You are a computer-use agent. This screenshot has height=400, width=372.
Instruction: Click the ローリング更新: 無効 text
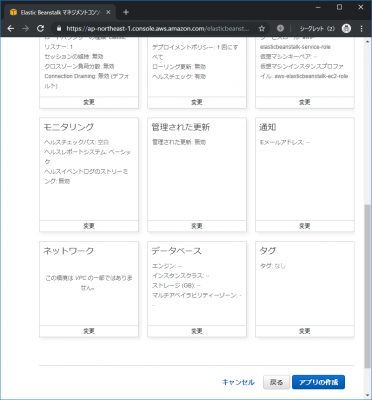pos(179,67)
